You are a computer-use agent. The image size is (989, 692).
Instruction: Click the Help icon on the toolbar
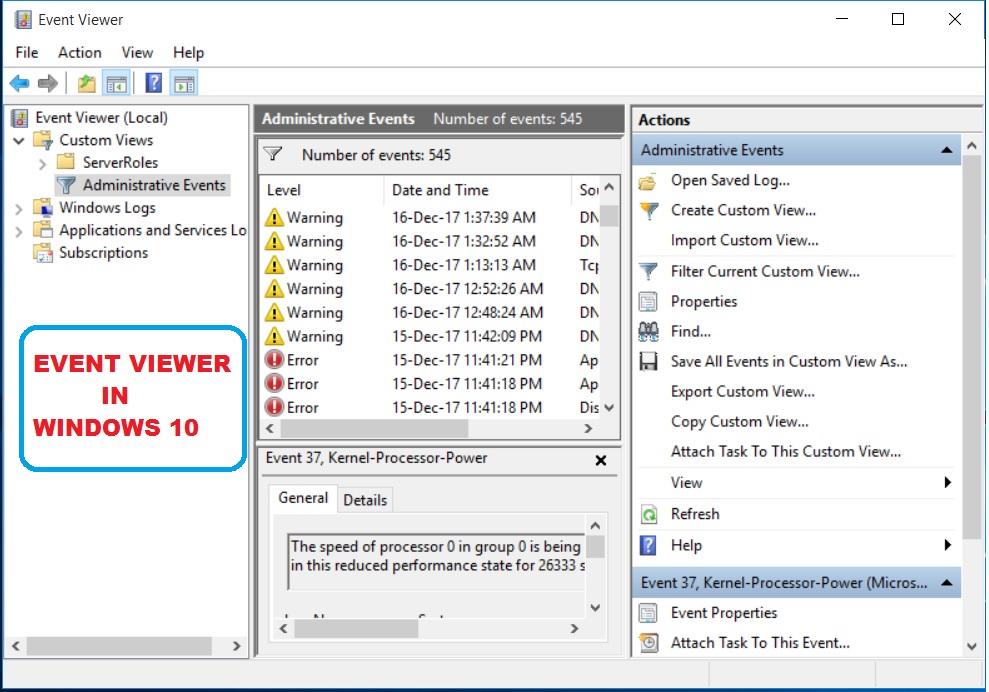(x=152, y=81)
